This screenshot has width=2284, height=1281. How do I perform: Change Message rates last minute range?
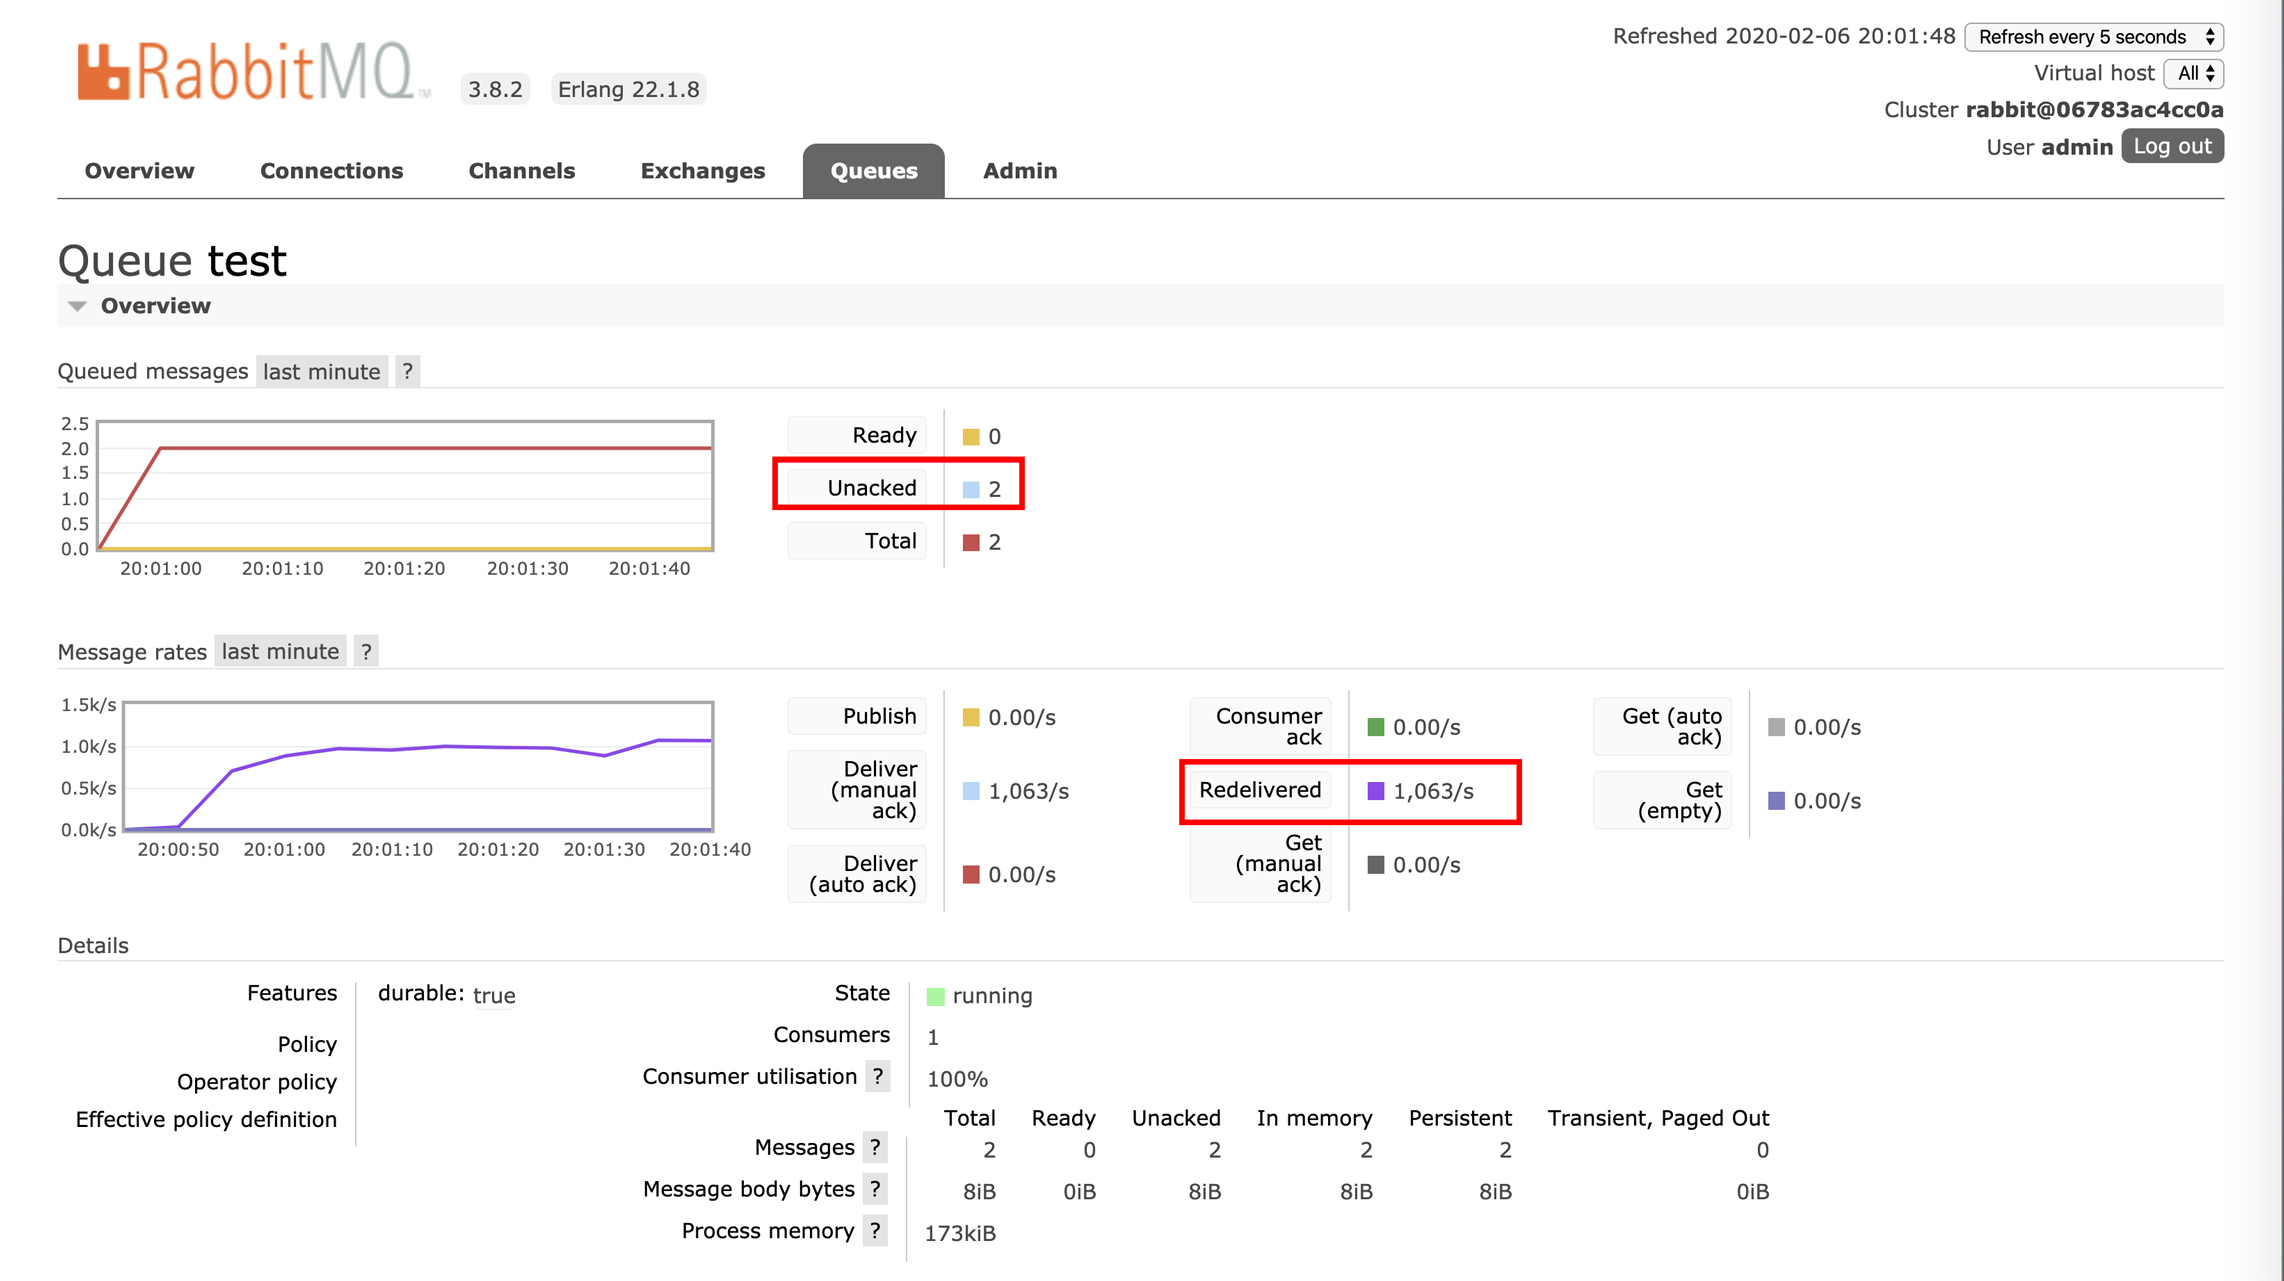pyautogui.click(x=280, y=652)
